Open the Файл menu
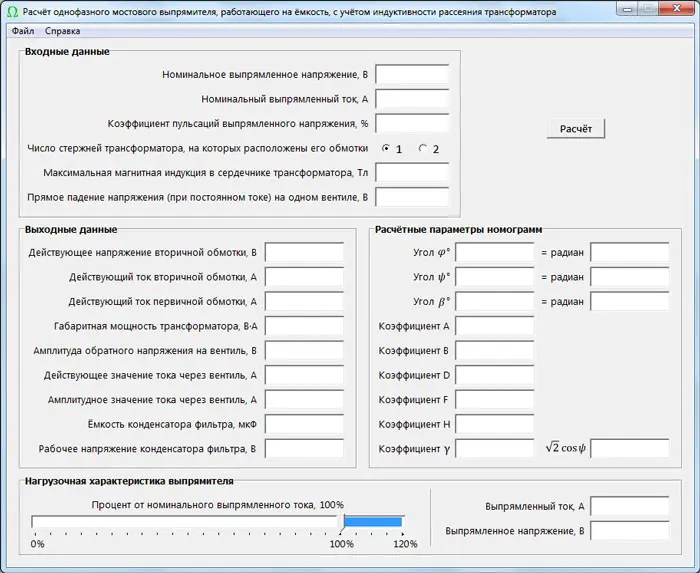Image resolution: width=700 pixels, height=573 pixels. (22, 31)
